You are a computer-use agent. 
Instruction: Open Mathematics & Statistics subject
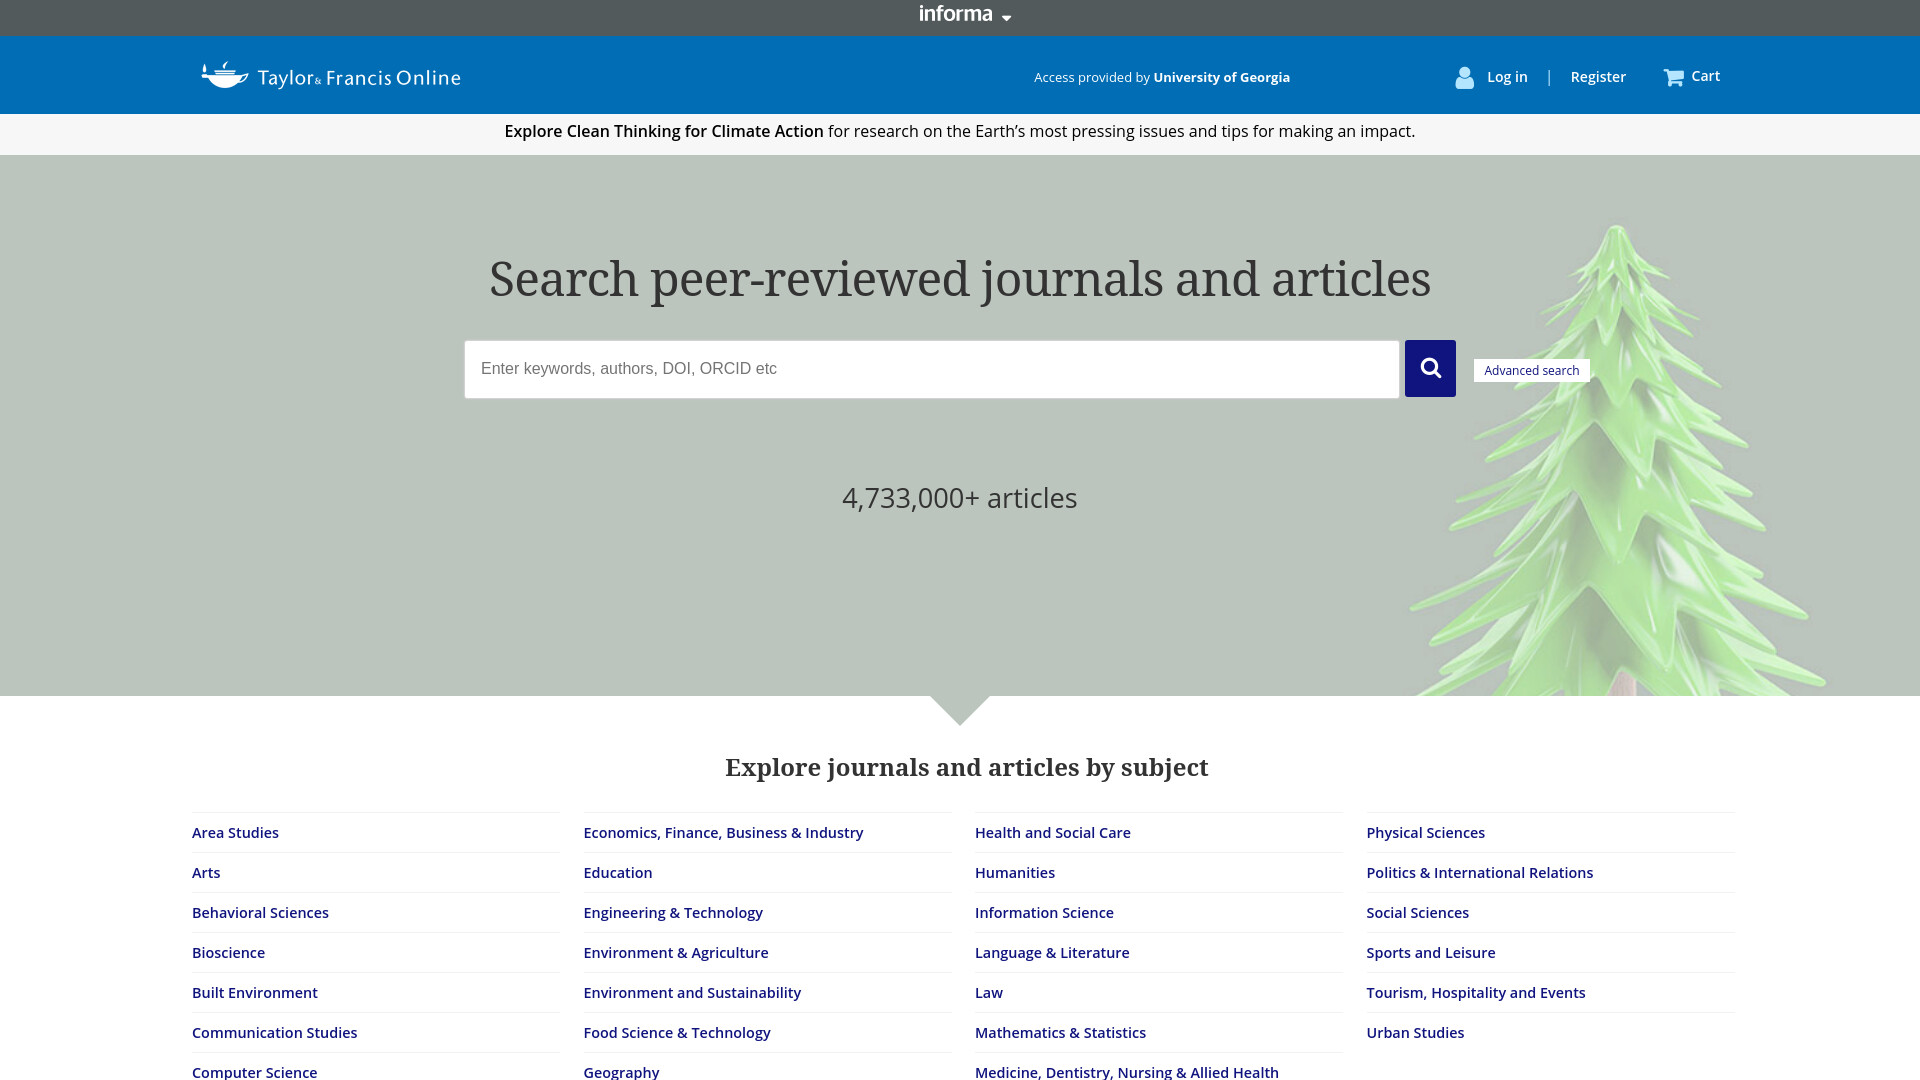(x=1060, y=1033)
